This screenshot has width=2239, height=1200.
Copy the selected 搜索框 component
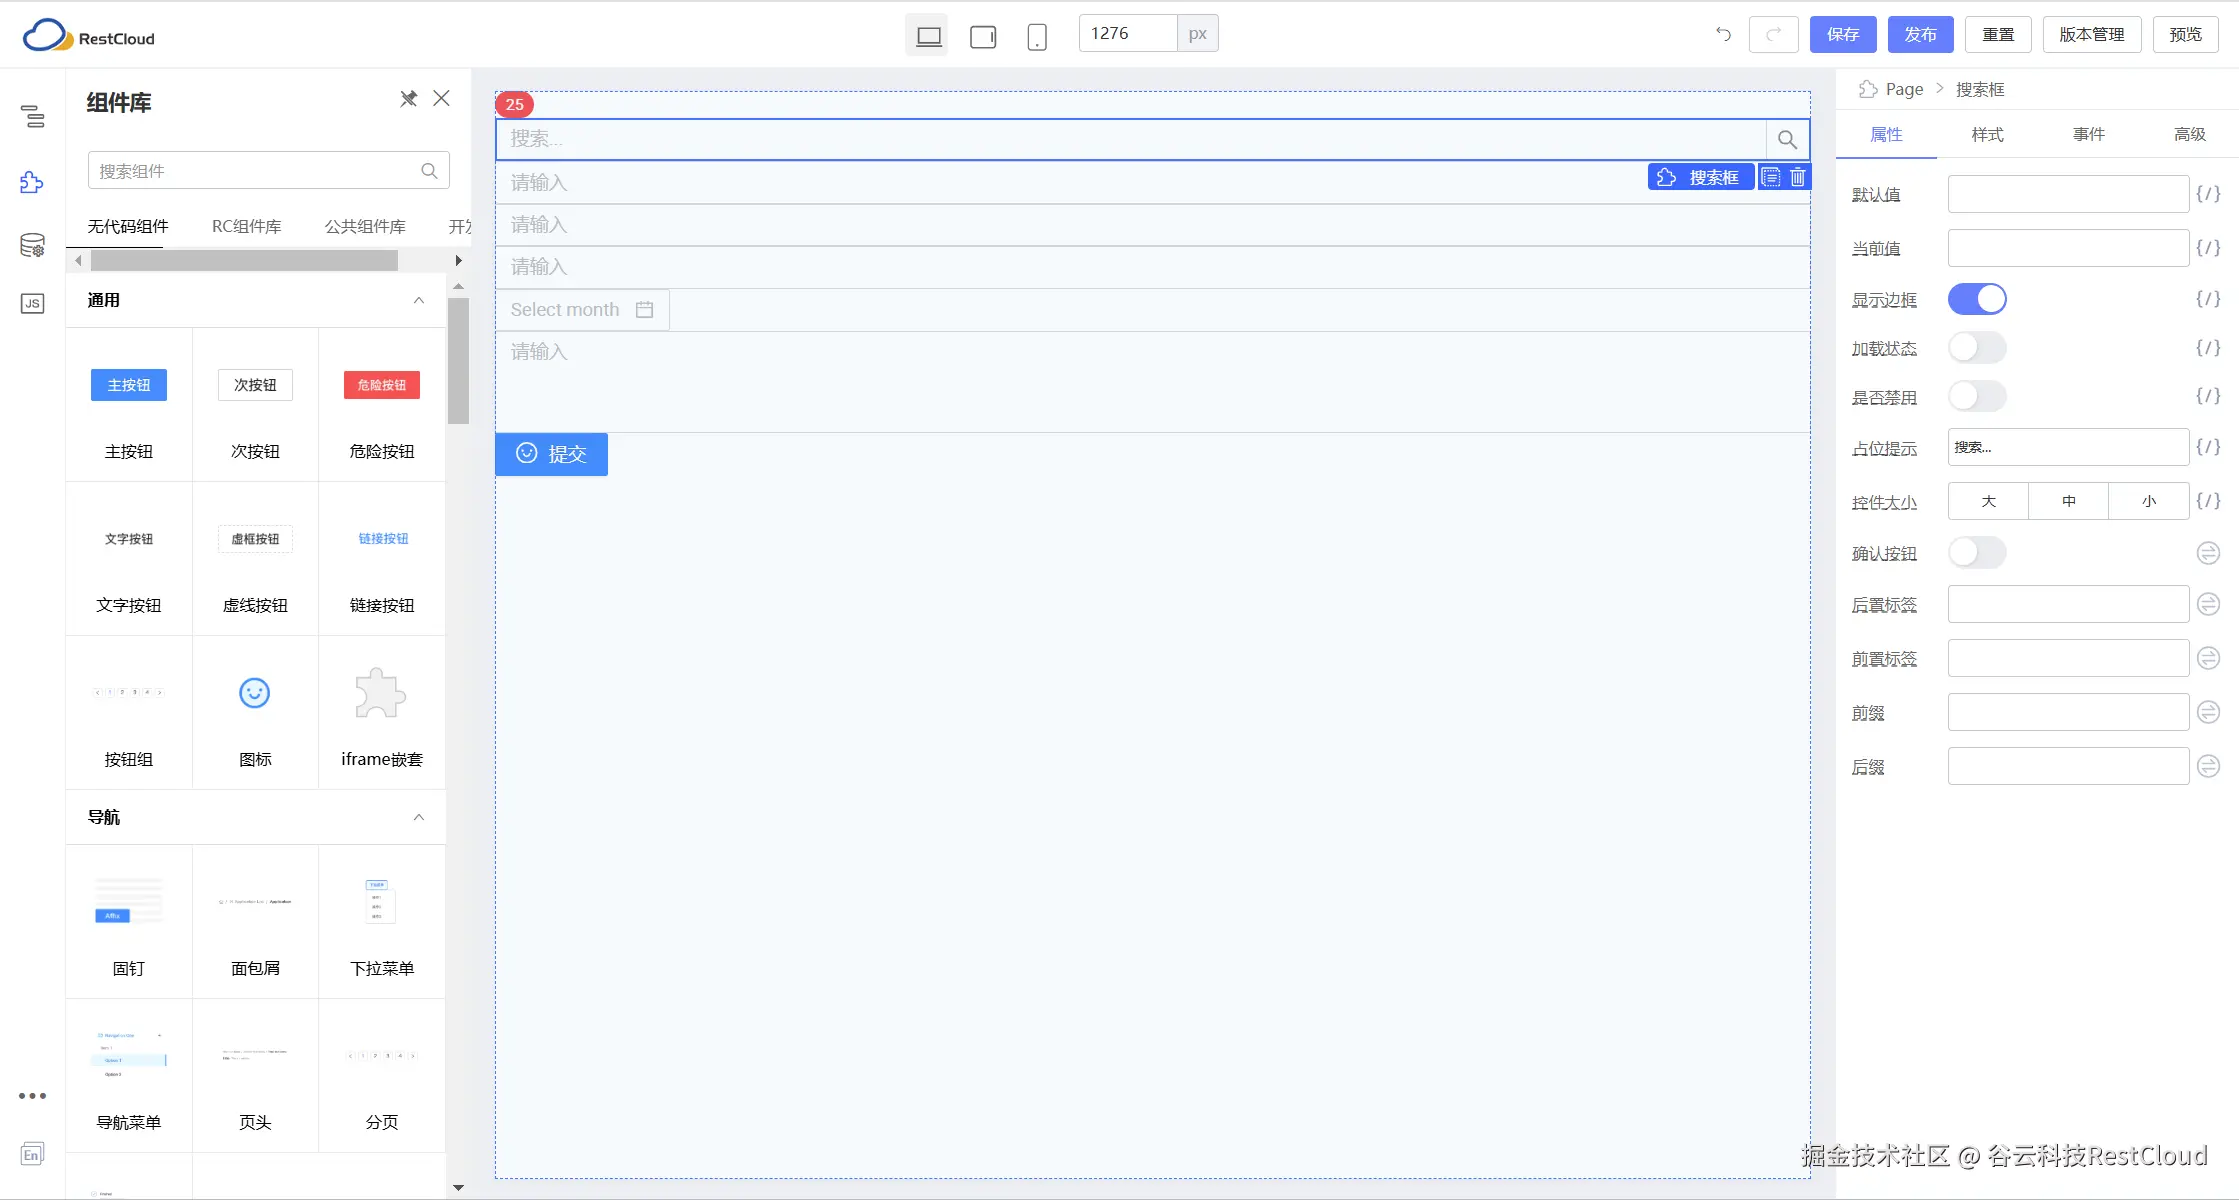(1771, 177)
